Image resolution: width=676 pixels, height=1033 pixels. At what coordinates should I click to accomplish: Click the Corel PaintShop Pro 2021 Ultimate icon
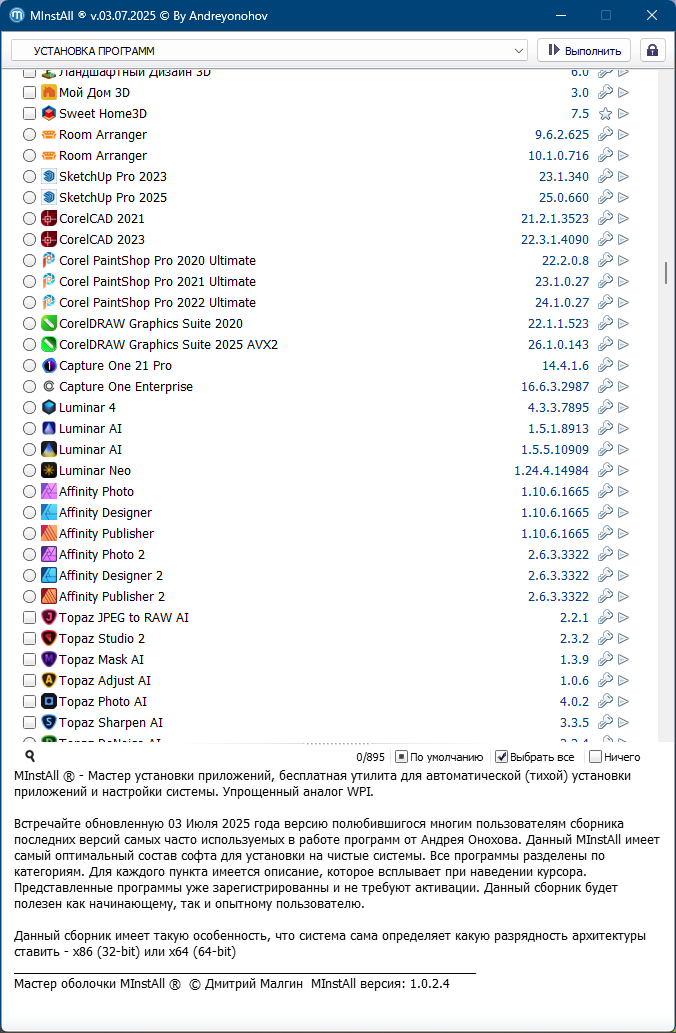[49, 281]
